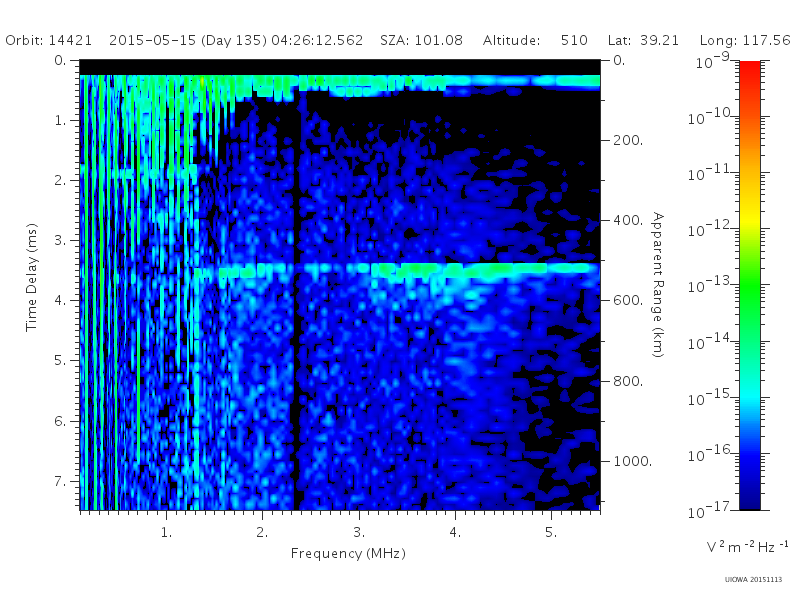Click time delay tick label '6.' on left axis

pos(60,421)
